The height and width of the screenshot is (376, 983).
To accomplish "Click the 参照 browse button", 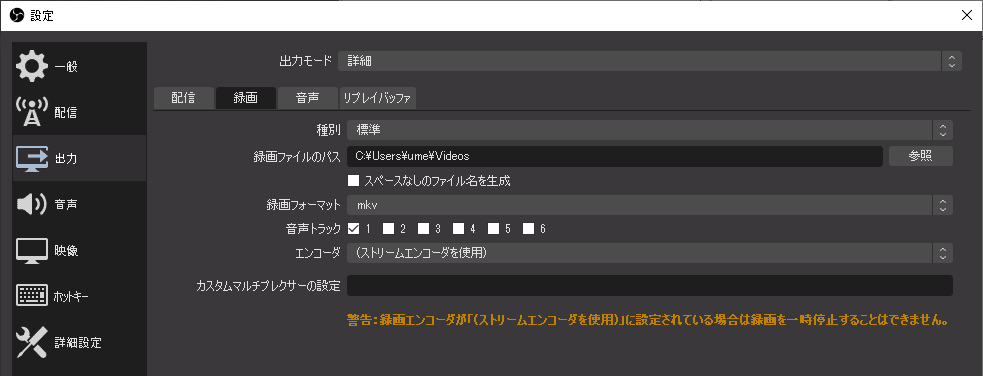I will [920, 156].
